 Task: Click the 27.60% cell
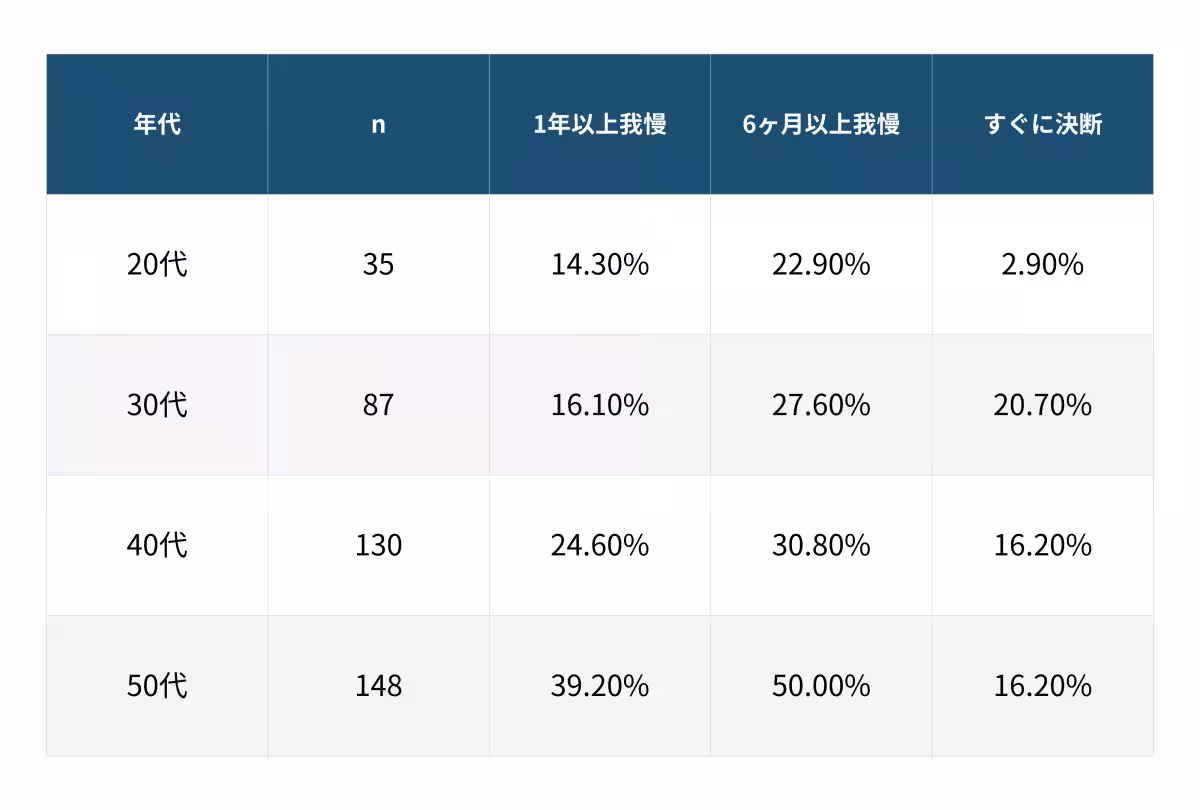coord(821,405)
